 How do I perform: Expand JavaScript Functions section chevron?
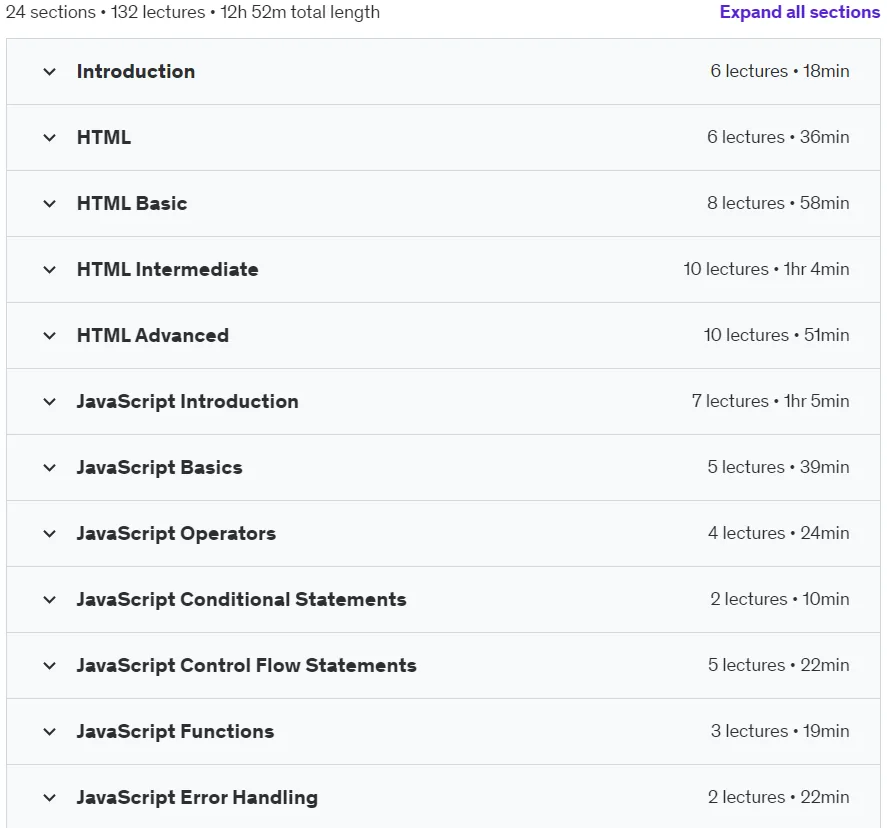[x=50, y=731]
